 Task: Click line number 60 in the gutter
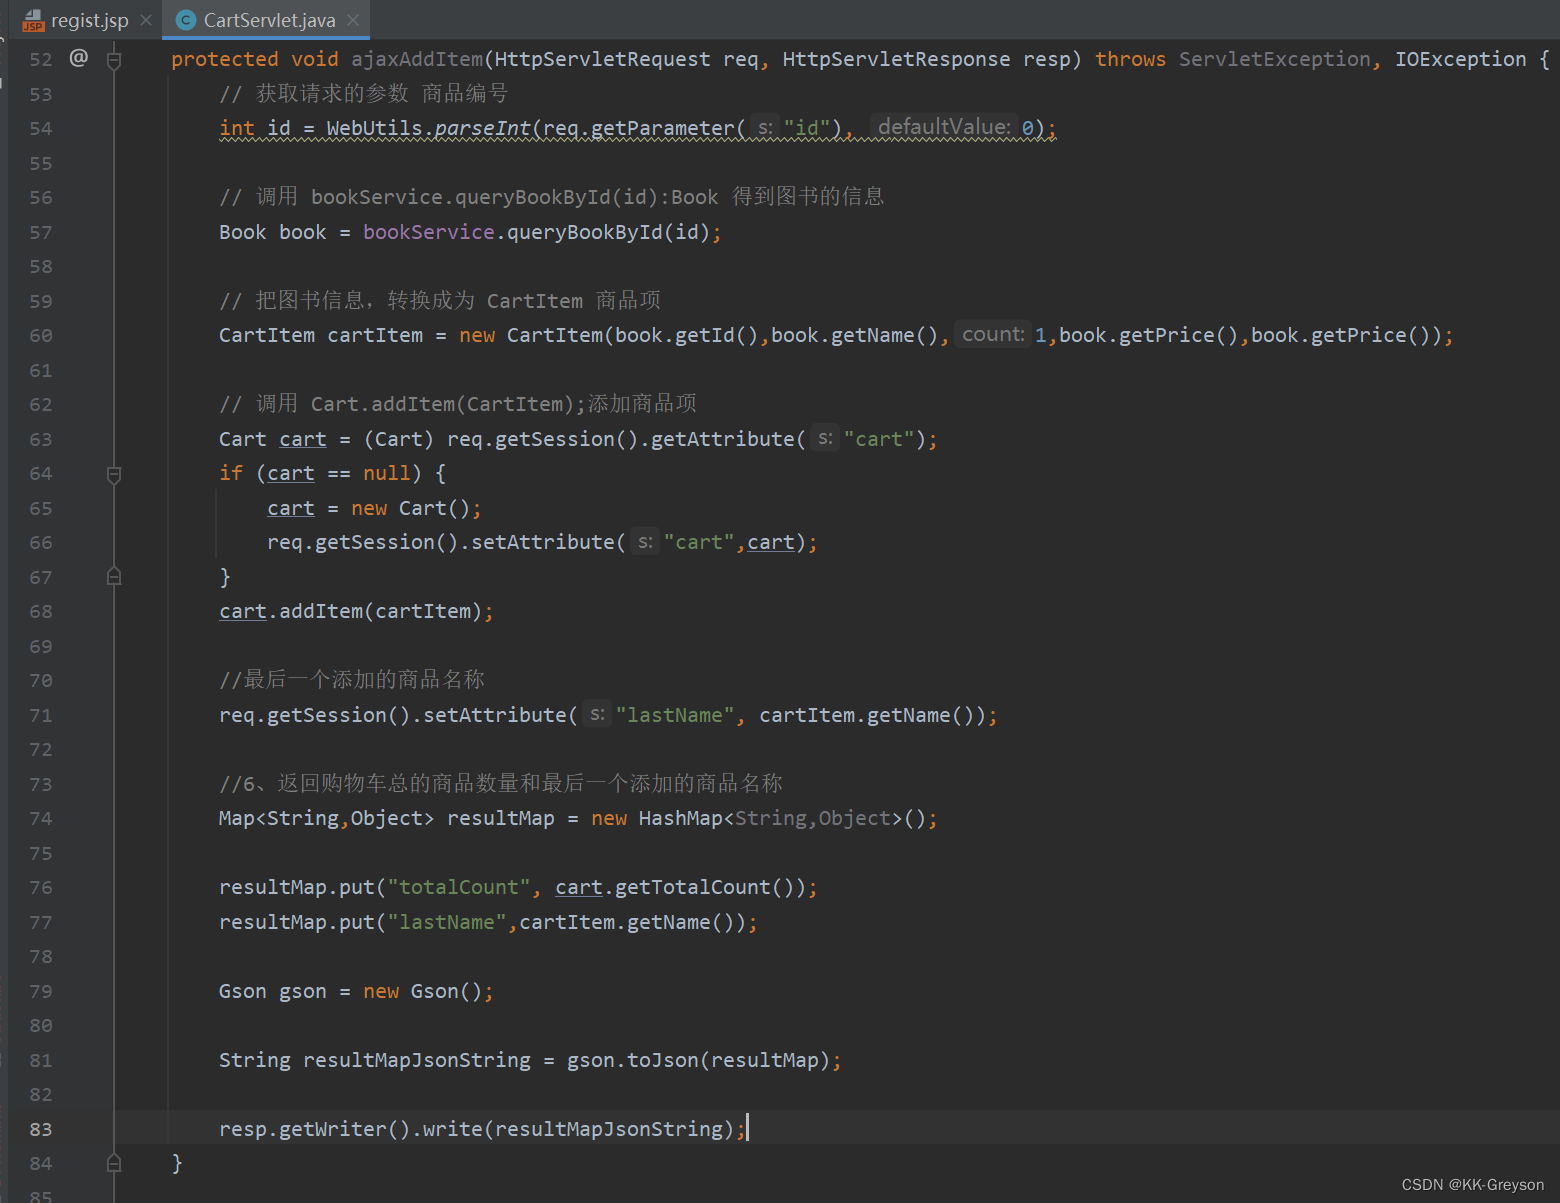coord(41,336)
